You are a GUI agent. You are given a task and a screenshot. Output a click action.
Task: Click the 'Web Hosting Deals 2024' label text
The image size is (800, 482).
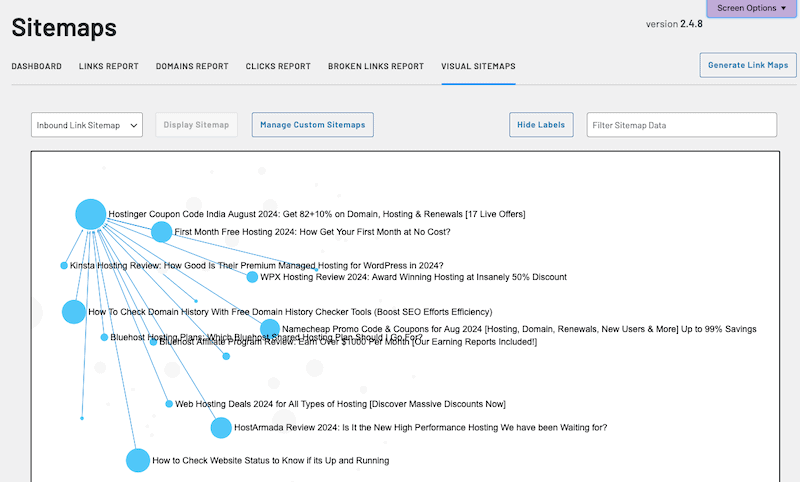coord(340,404)
